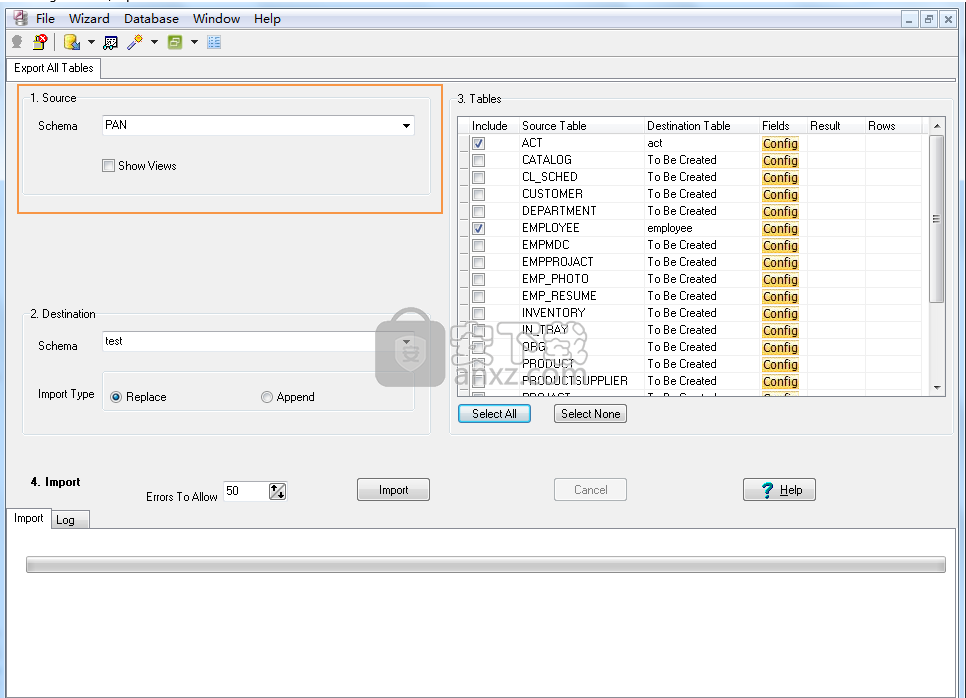Expand the Source Schema PAN dropdown
Viewport: 966px width, 698px height.
point(406,126)
